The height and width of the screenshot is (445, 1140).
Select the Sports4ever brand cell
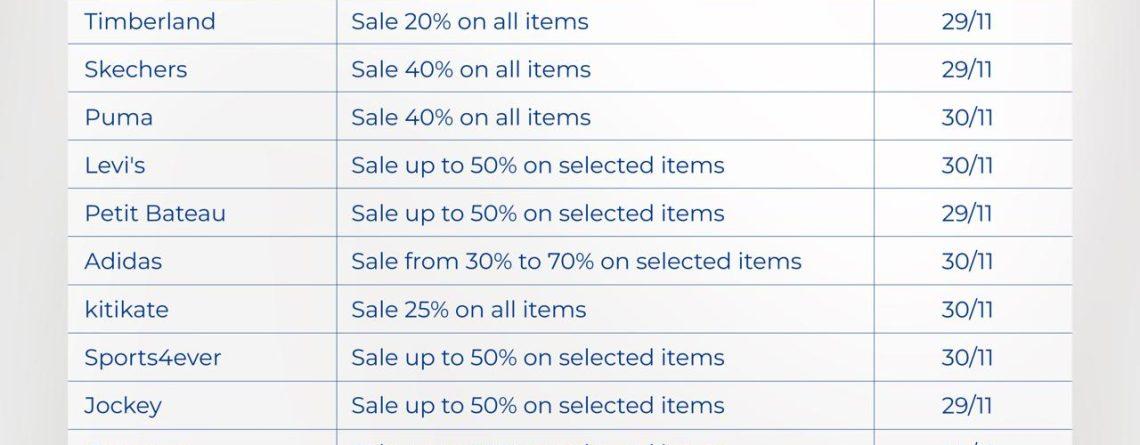coord(152,357)
